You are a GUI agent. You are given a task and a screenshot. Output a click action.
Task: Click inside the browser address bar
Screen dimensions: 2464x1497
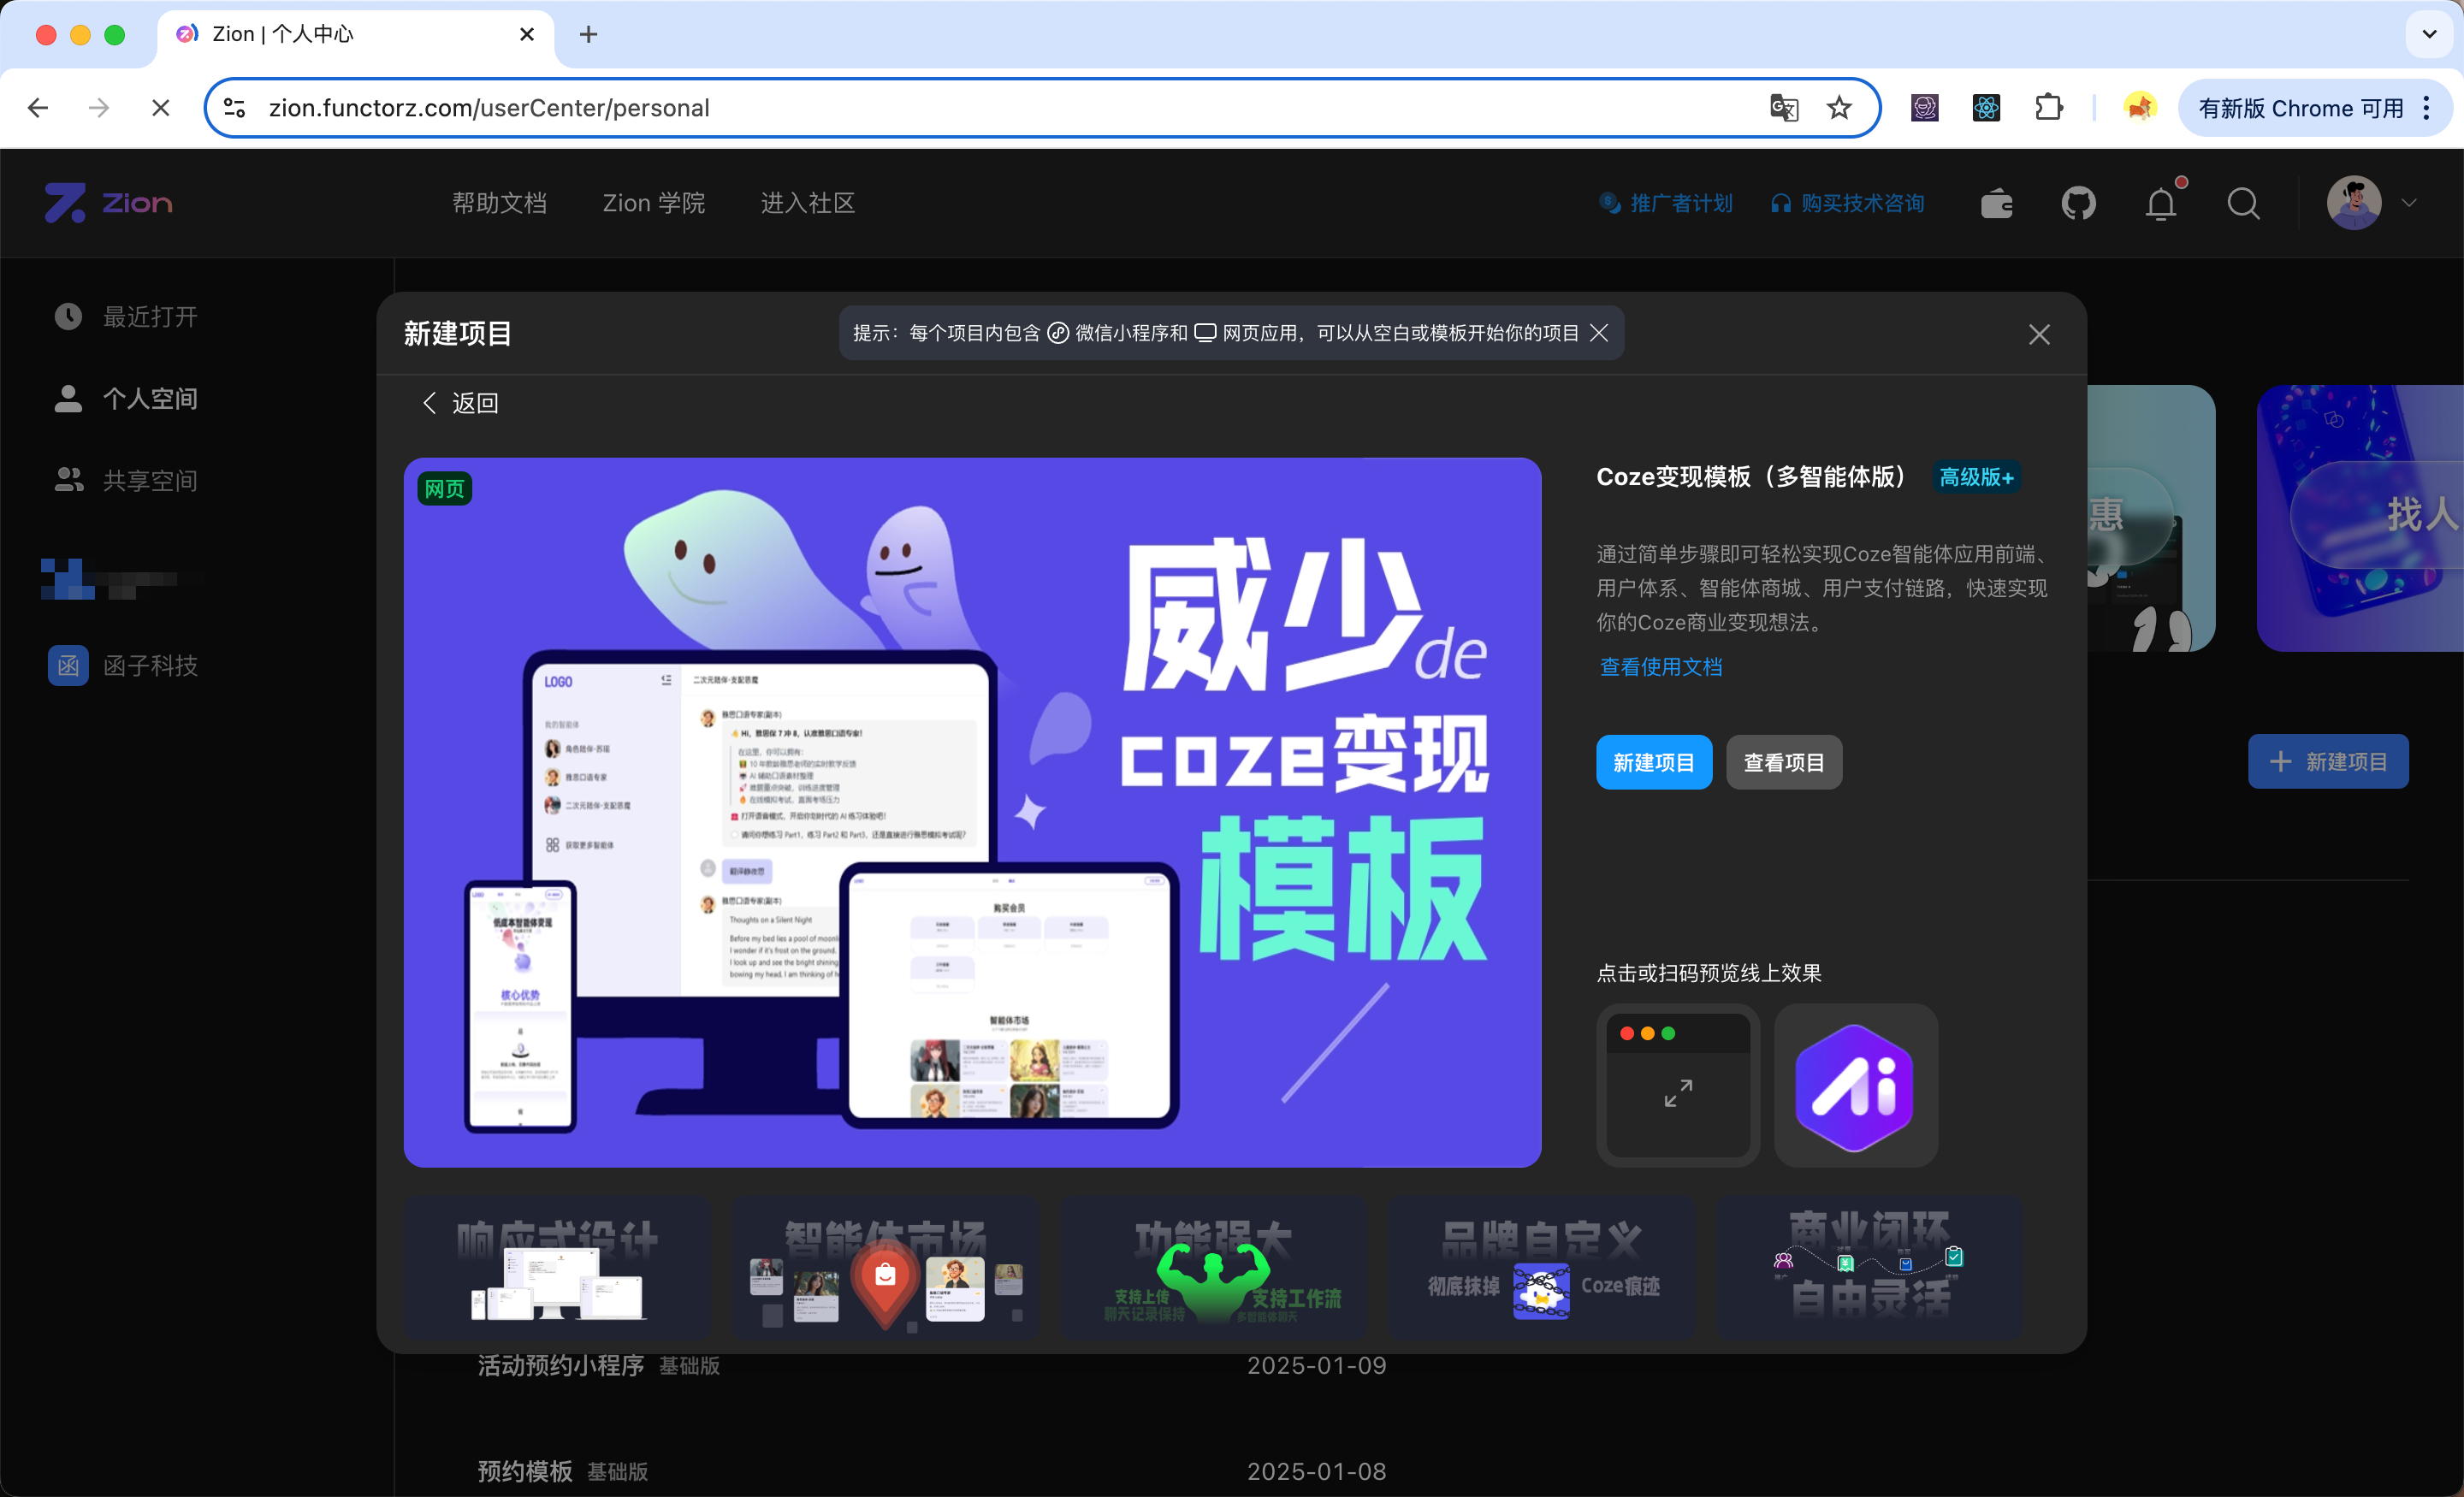tap(700, 108)
